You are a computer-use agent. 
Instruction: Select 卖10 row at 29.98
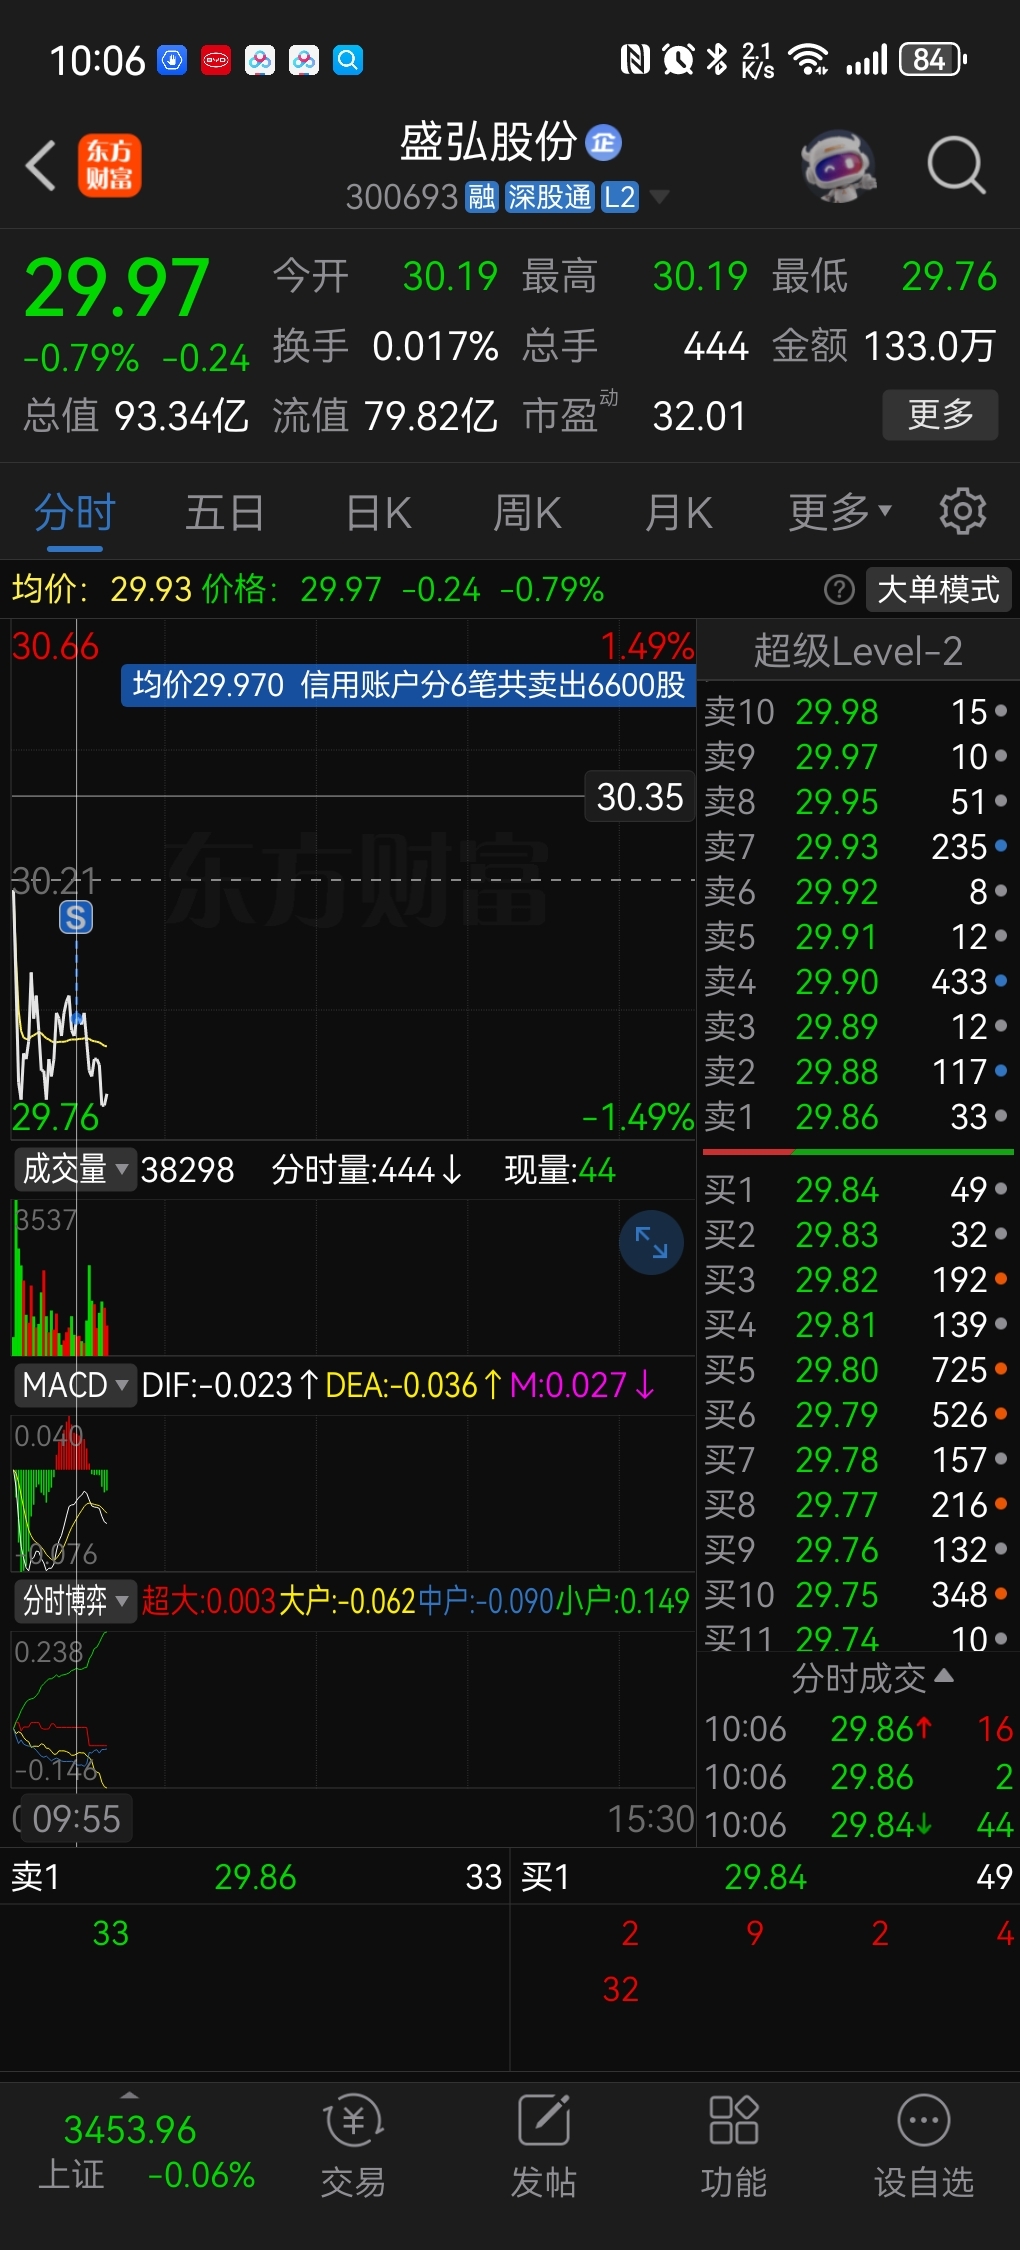tap(857, 712)
